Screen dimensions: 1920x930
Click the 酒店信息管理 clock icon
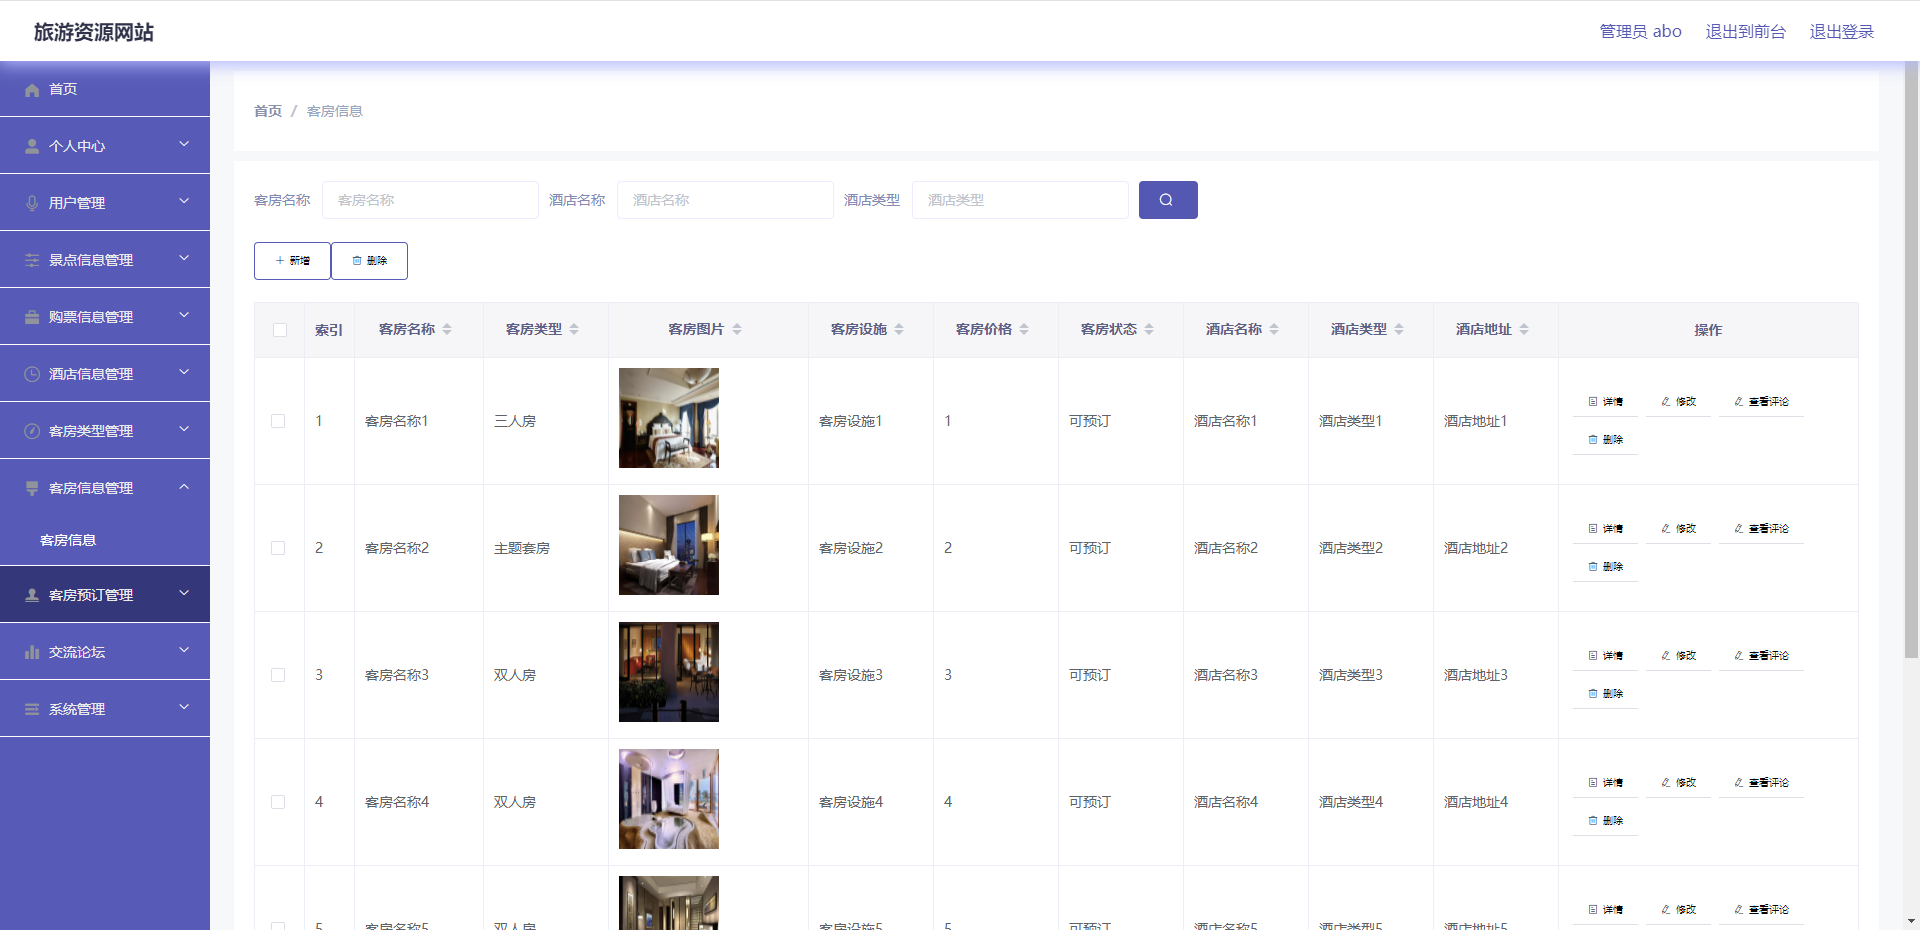click(32, 374)
